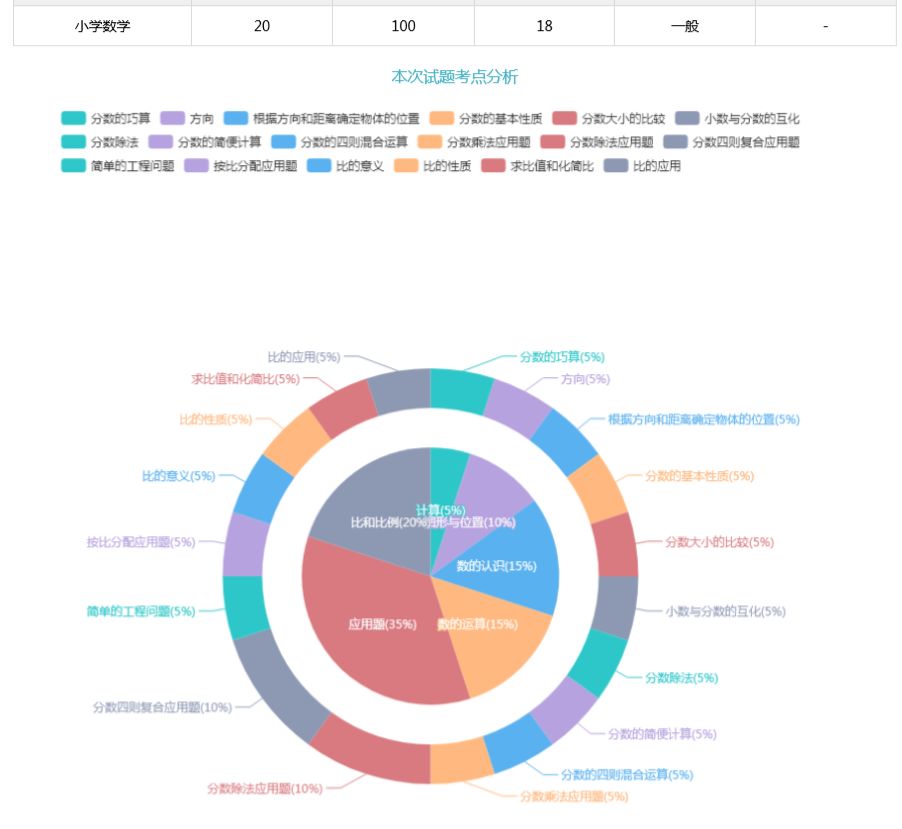Click the 求比值和化简比(5%) chart label
Viewport: 902px width, 829px height.
[x=245, y=379]
